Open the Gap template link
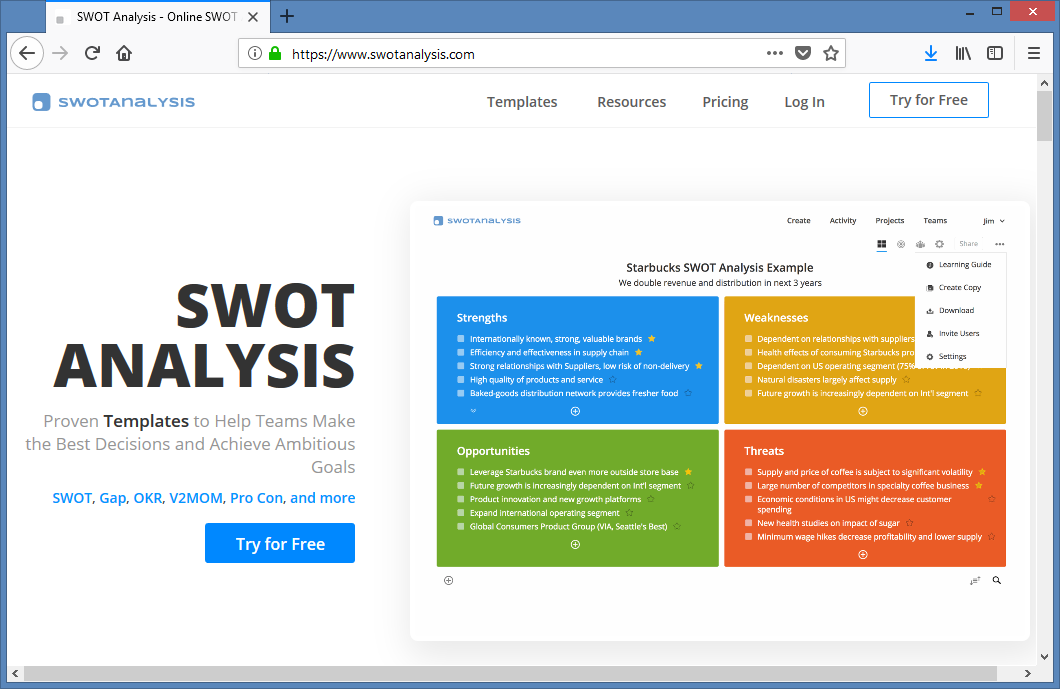The height and width of the screenshot is (689, 1060). pos(112,498)
